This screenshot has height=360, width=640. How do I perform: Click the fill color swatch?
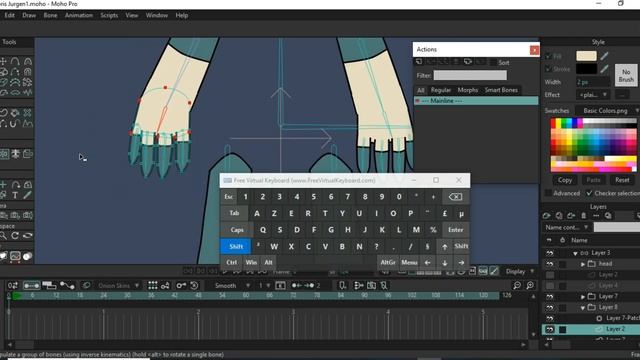click(586, 56)
